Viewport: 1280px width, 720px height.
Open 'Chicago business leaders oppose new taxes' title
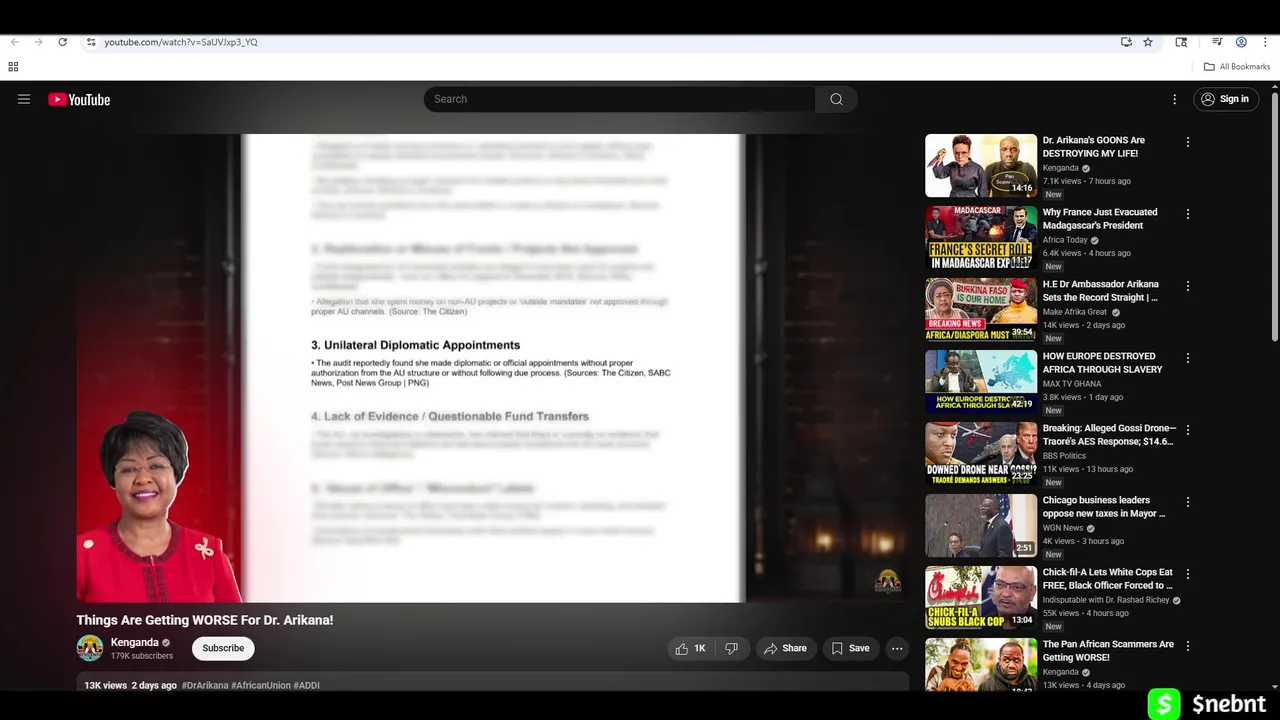point(1104,506)
